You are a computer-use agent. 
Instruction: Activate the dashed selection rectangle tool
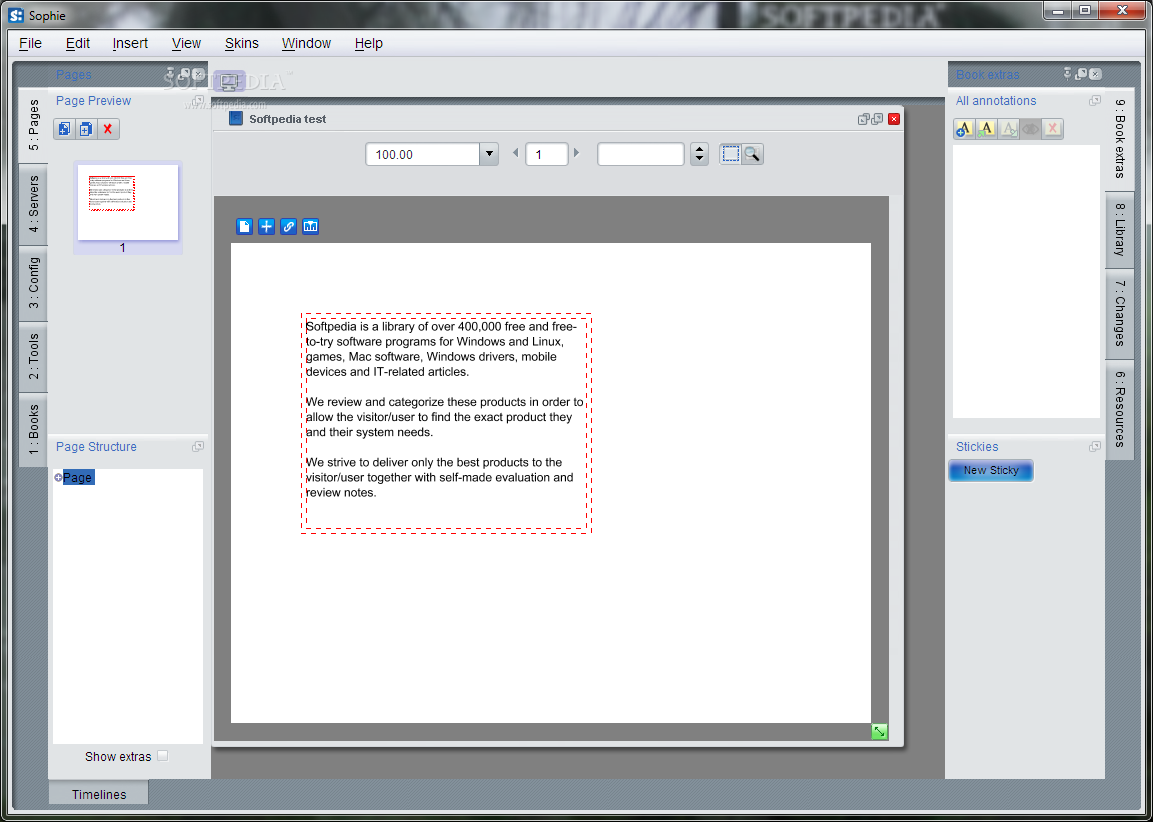730,154
